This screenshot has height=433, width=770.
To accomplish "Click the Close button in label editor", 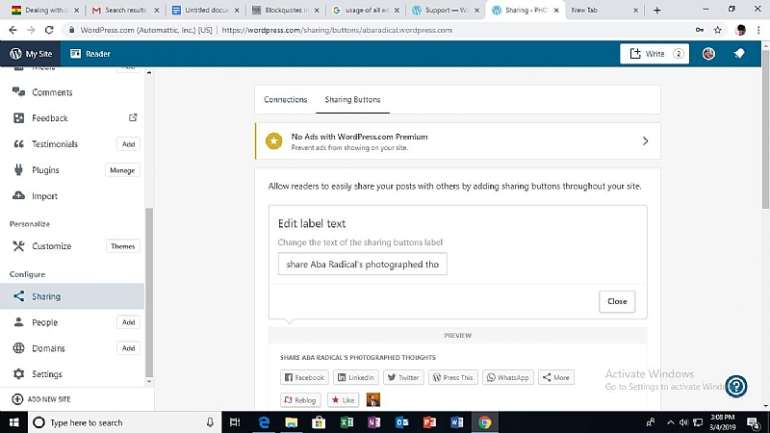I will (x=617, y=301).
